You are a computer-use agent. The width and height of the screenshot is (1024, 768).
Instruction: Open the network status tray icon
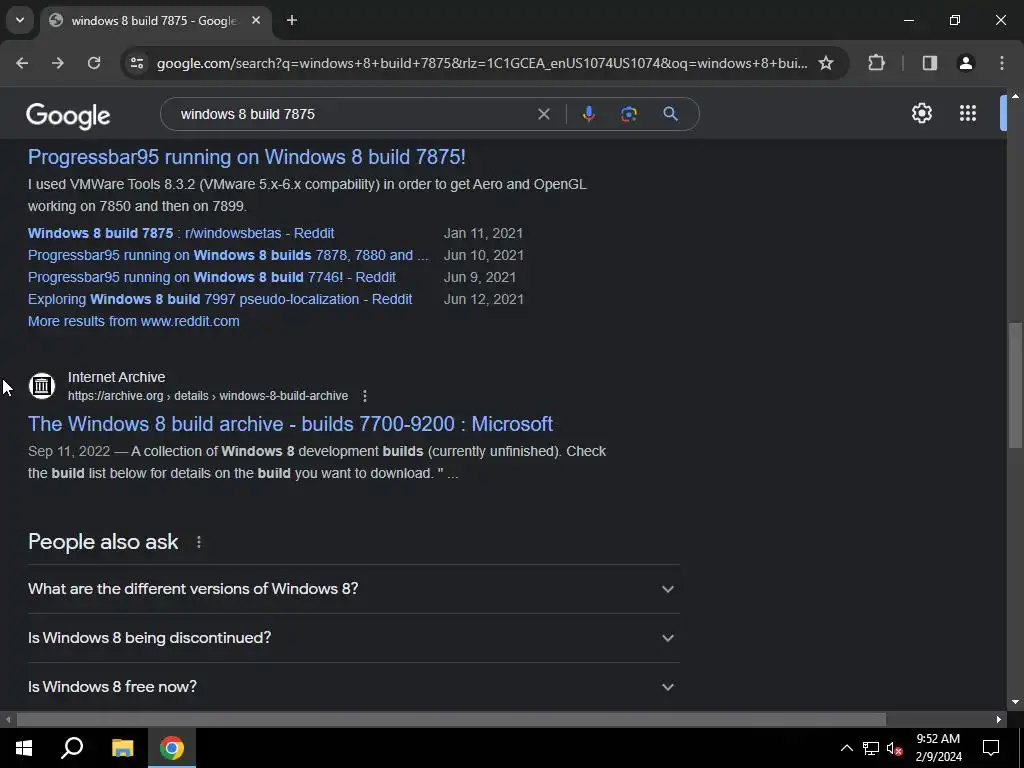(x=871, y=748)
